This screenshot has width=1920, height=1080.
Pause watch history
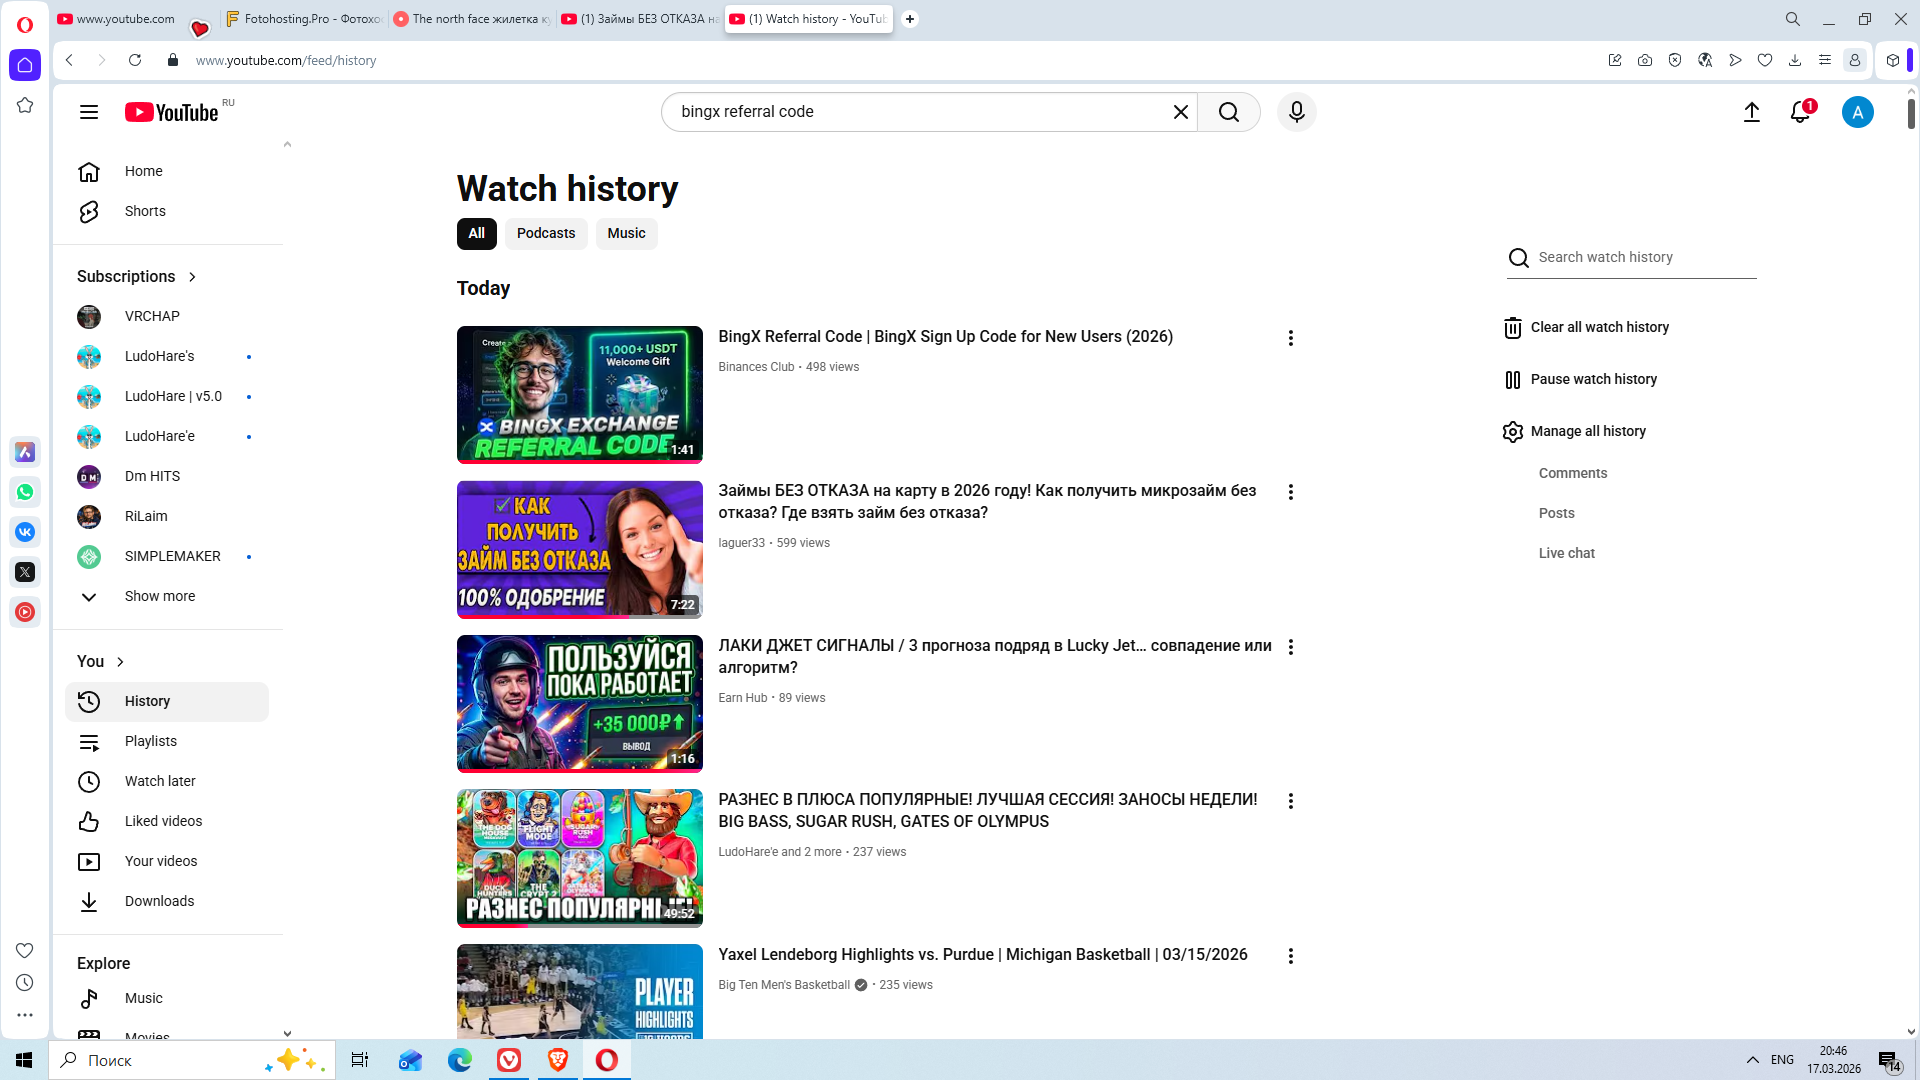pos(1593,379)
